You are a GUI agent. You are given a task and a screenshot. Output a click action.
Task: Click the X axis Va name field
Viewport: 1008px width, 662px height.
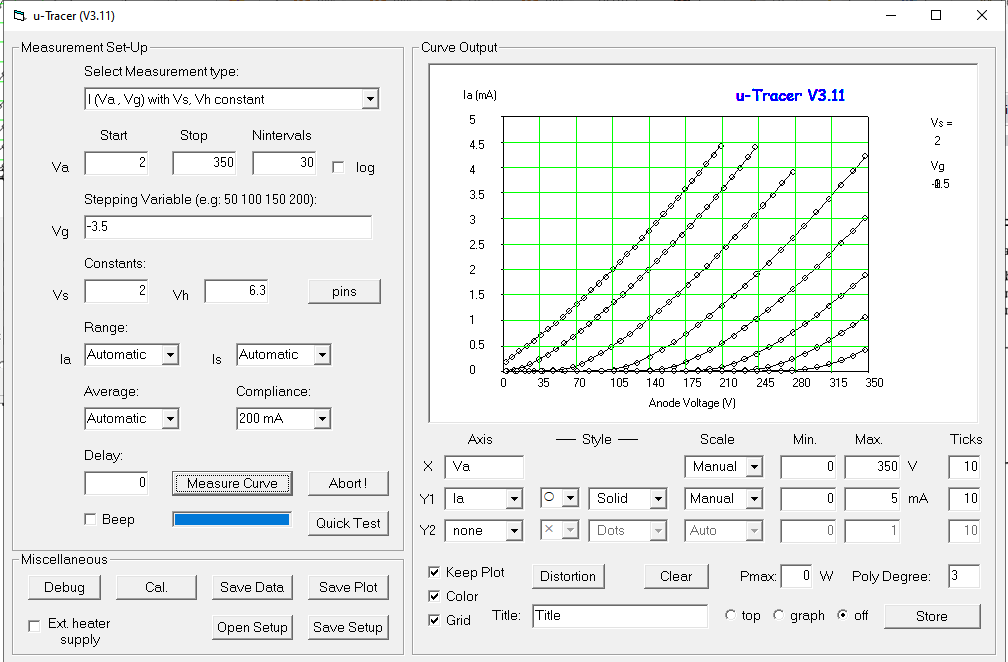483,467
